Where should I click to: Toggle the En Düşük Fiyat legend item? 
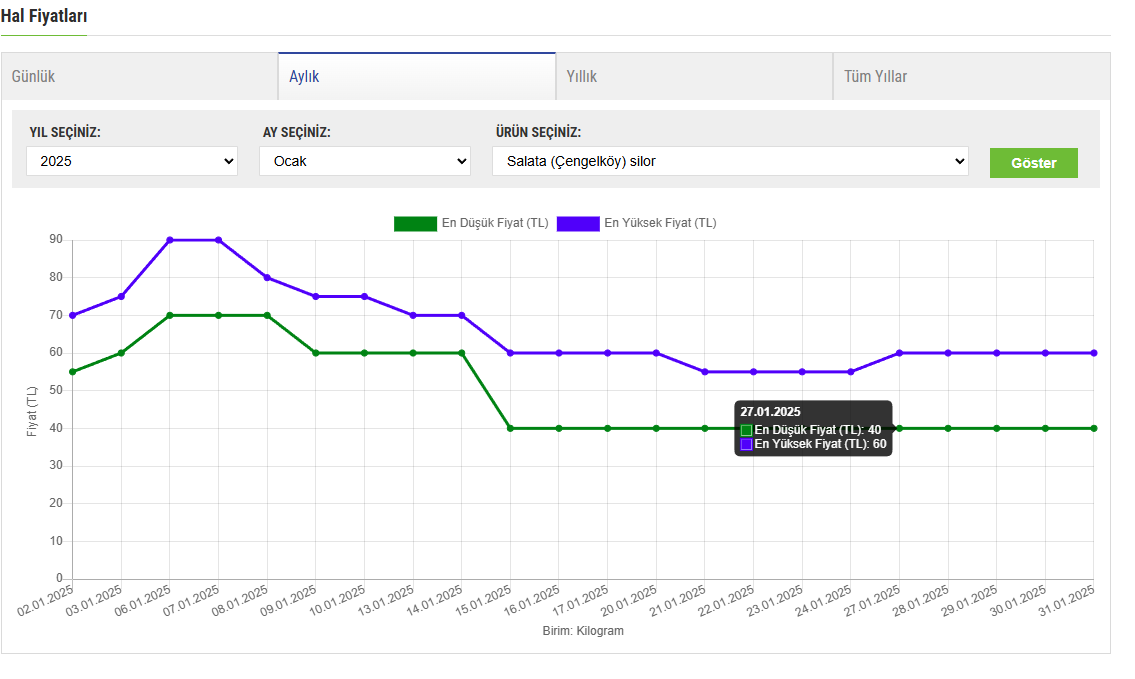click(494, 223)
